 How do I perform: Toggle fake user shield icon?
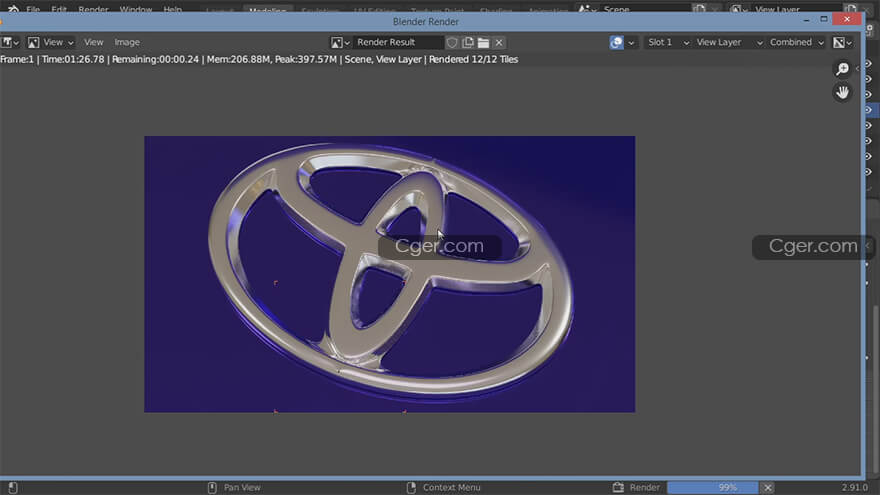(x=452, y=42)
